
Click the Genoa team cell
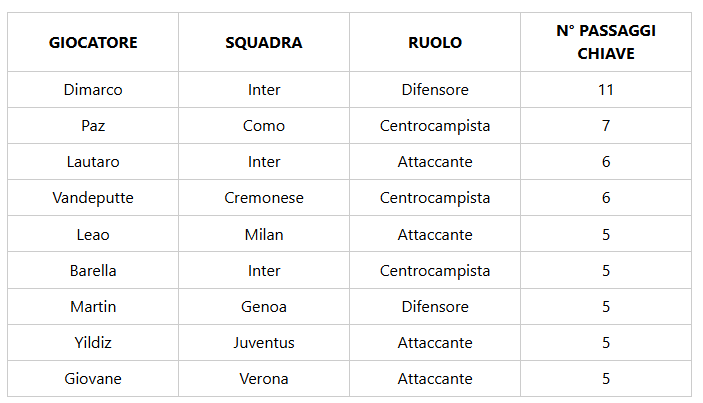click(264, 307)
